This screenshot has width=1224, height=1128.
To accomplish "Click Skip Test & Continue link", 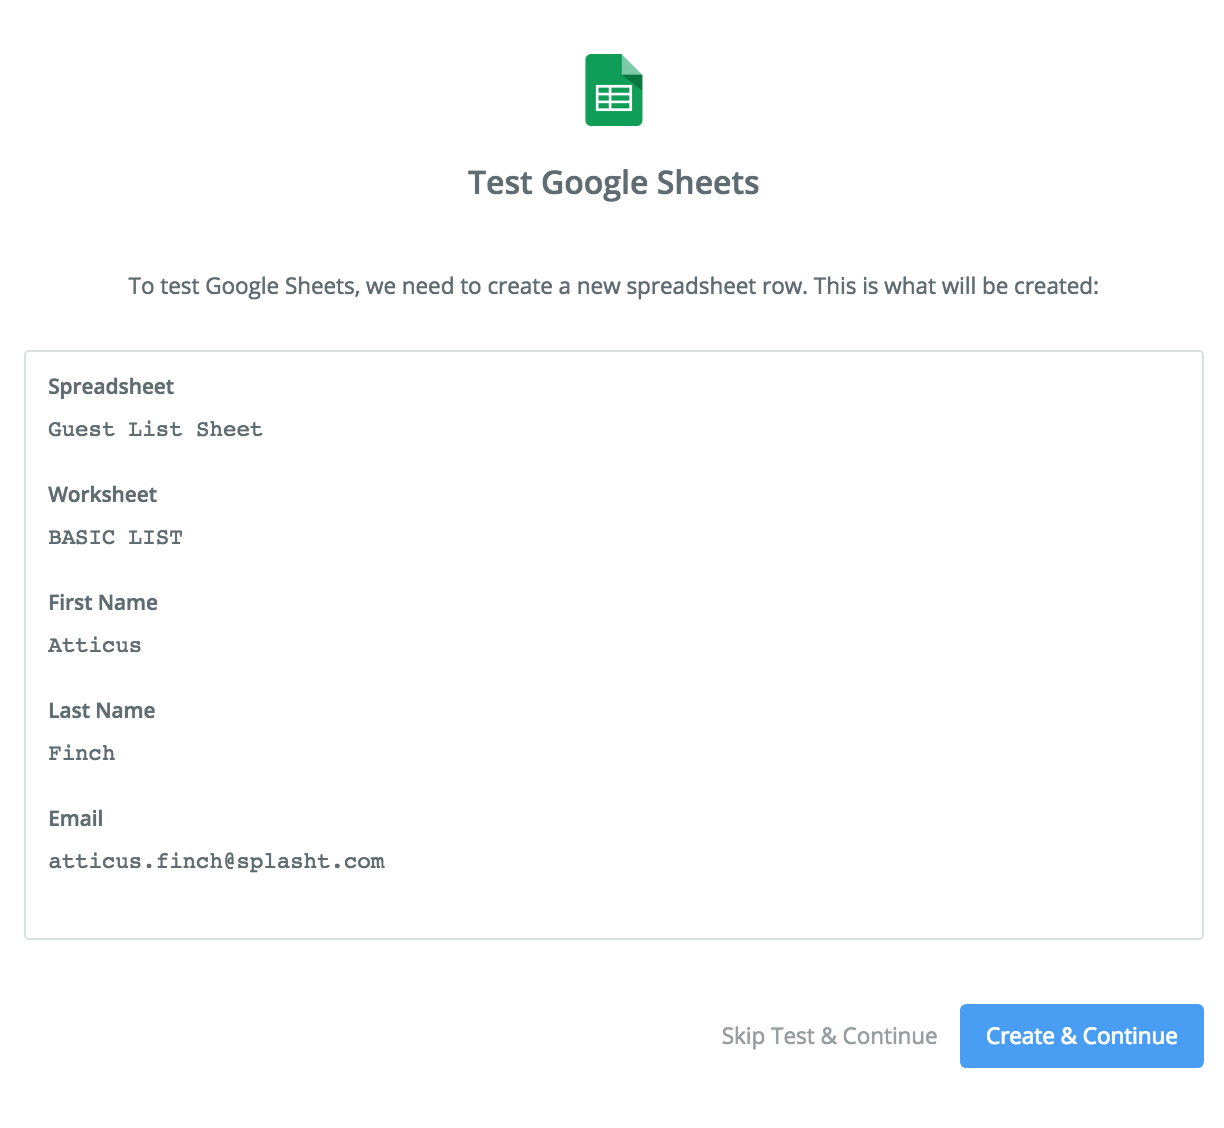I will point(829,1036).
